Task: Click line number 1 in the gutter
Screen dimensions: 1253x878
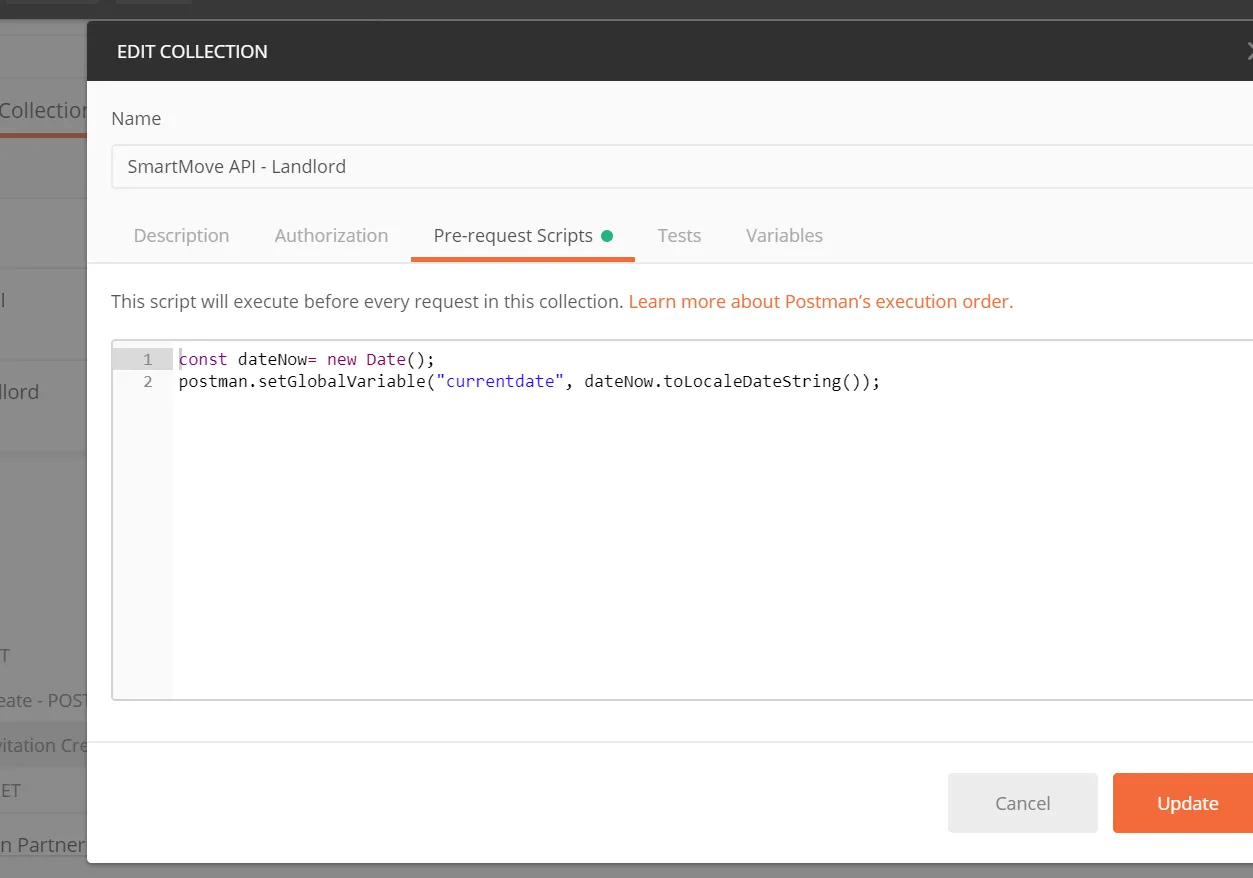Action: point(147,359)
